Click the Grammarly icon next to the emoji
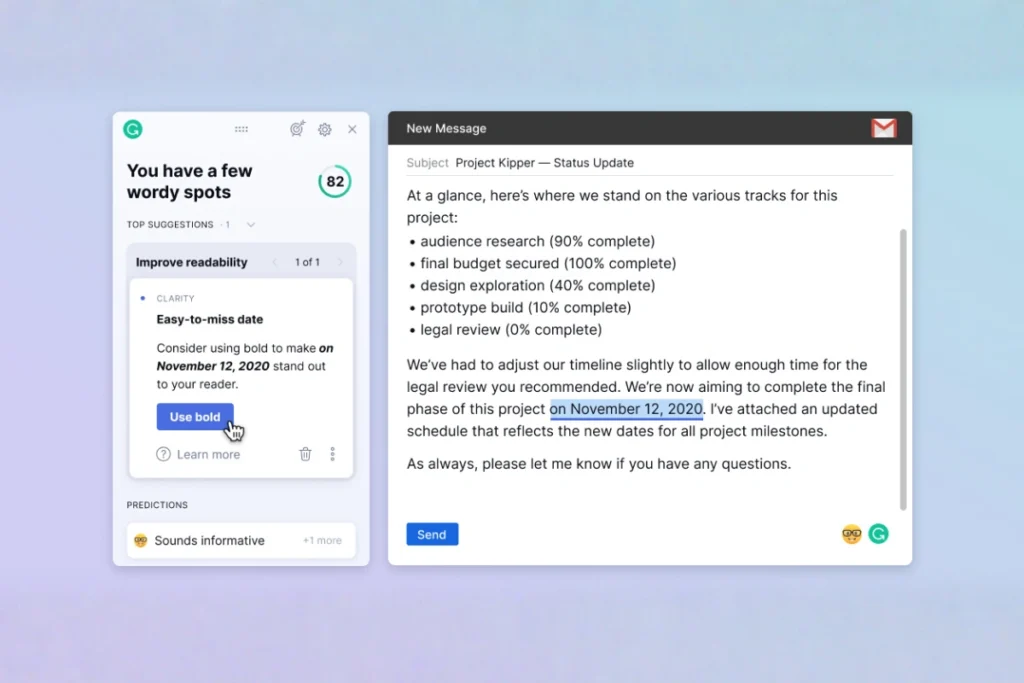 tap(878, 535)
